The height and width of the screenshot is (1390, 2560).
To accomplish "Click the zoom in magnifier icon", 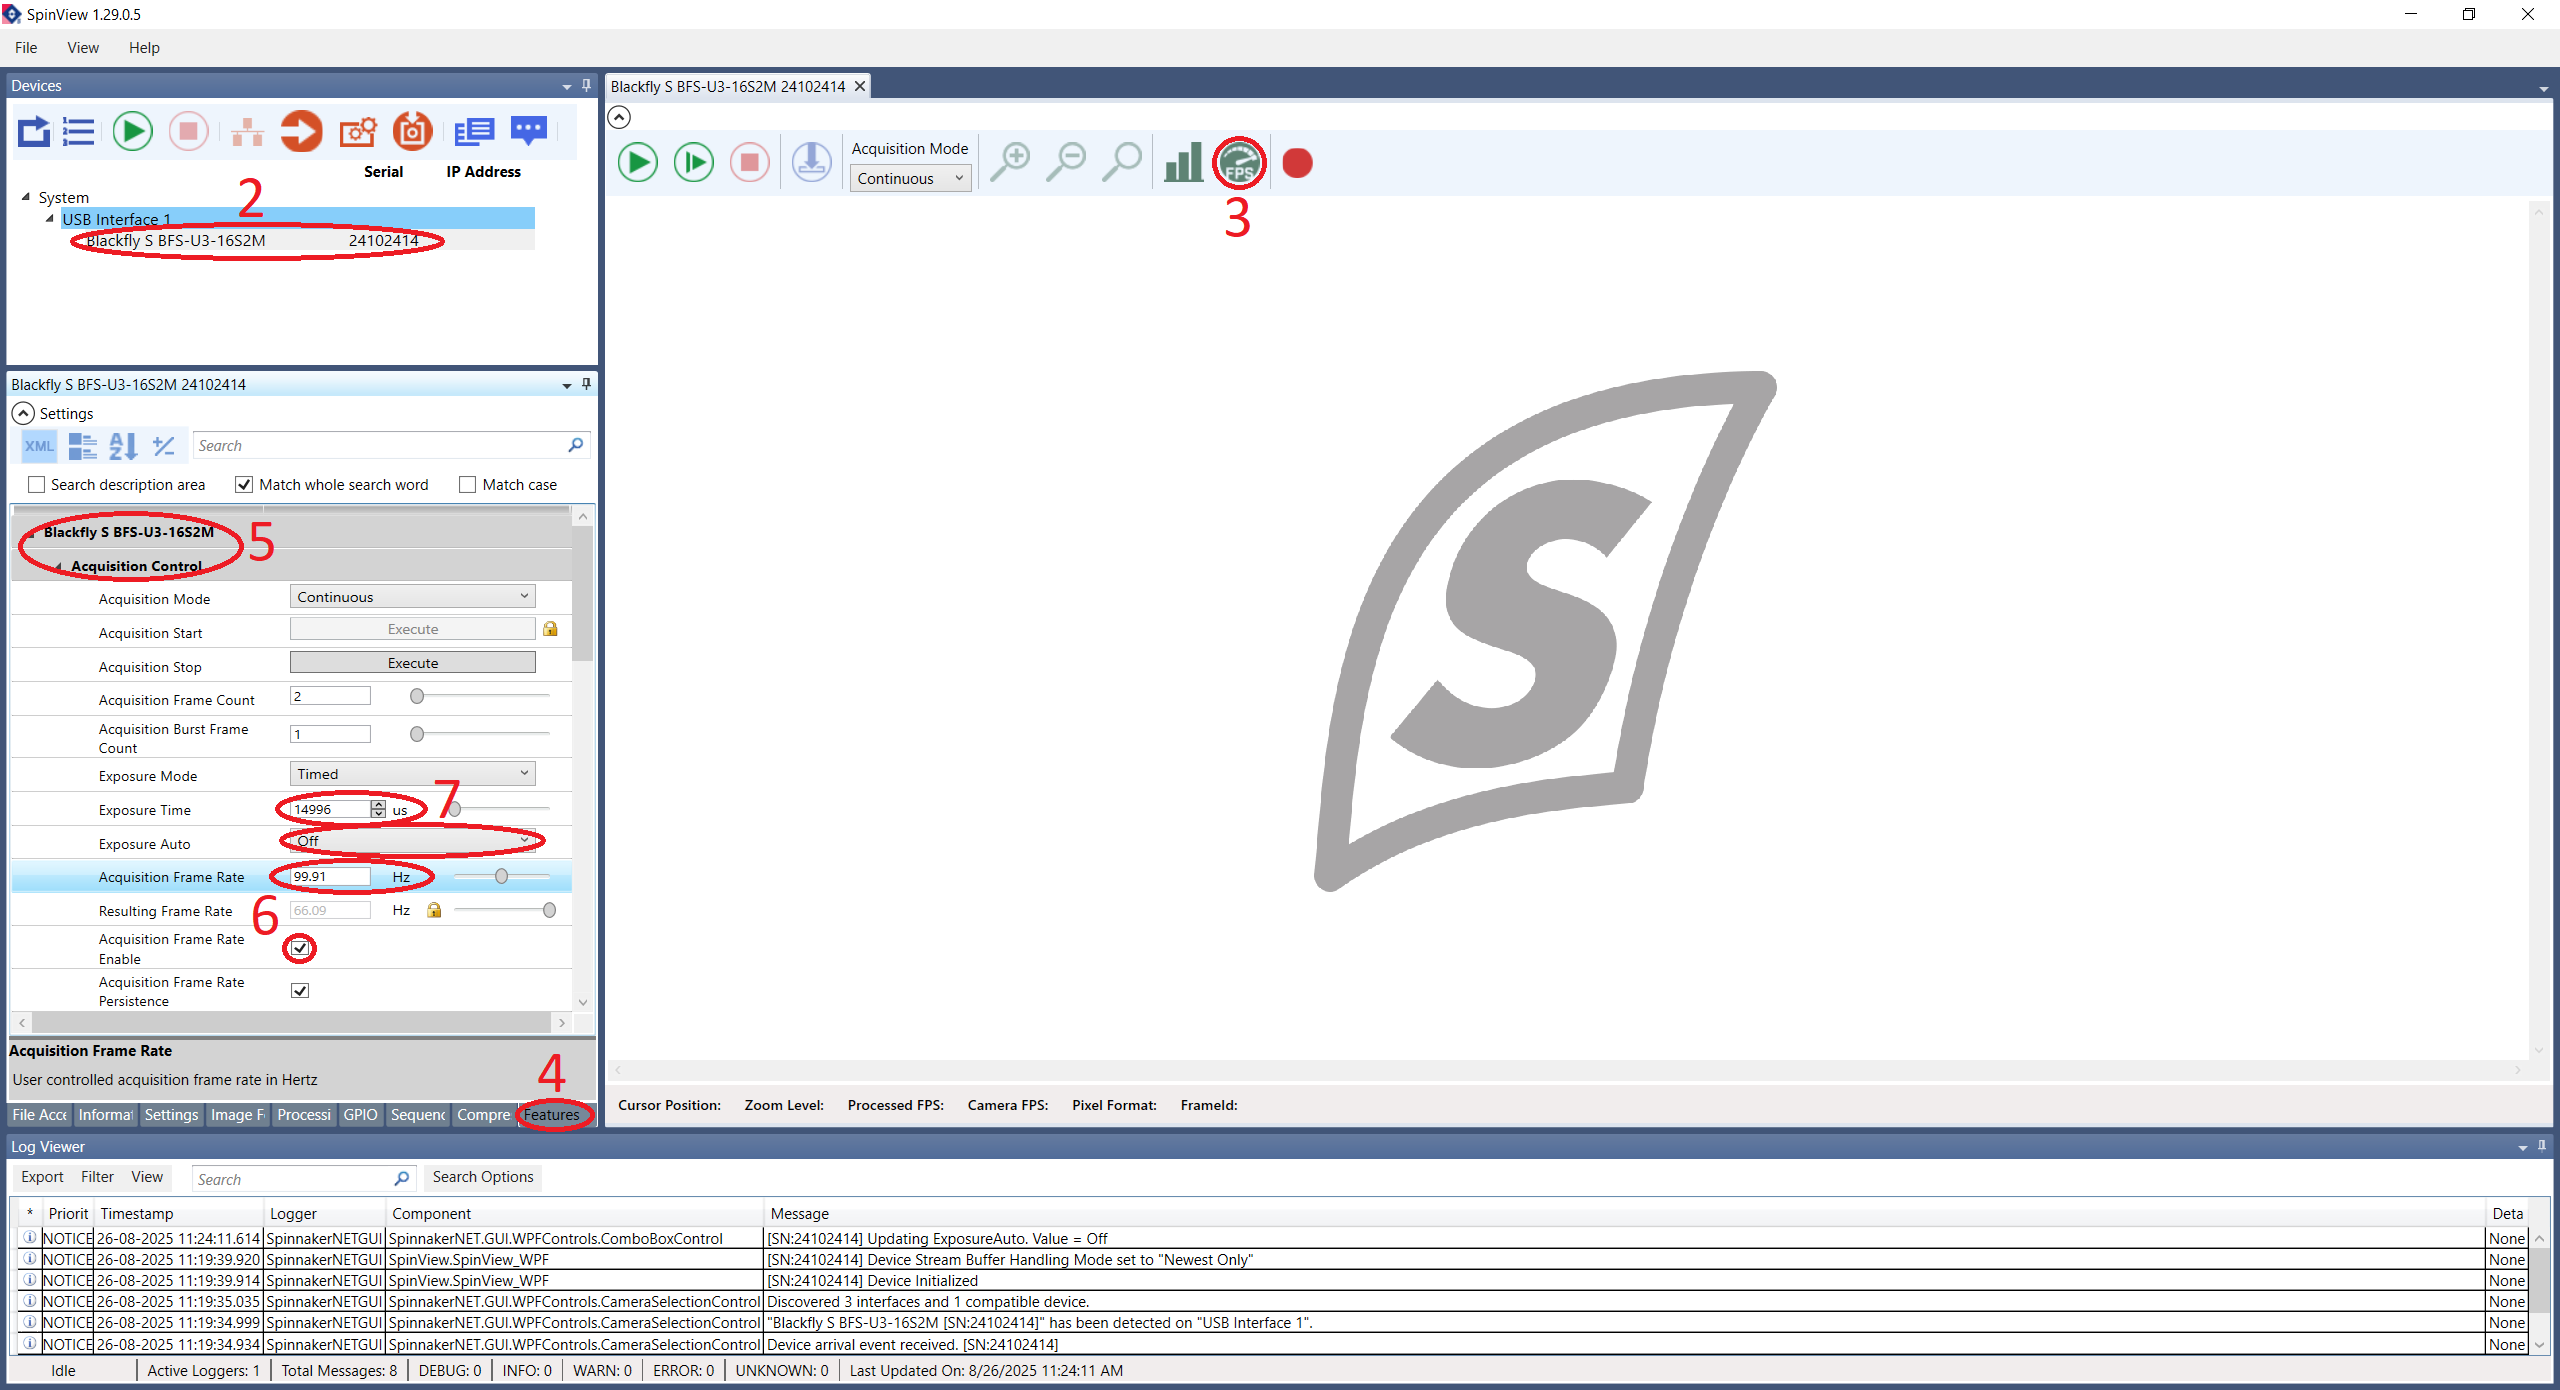I will coord(1010,162).
